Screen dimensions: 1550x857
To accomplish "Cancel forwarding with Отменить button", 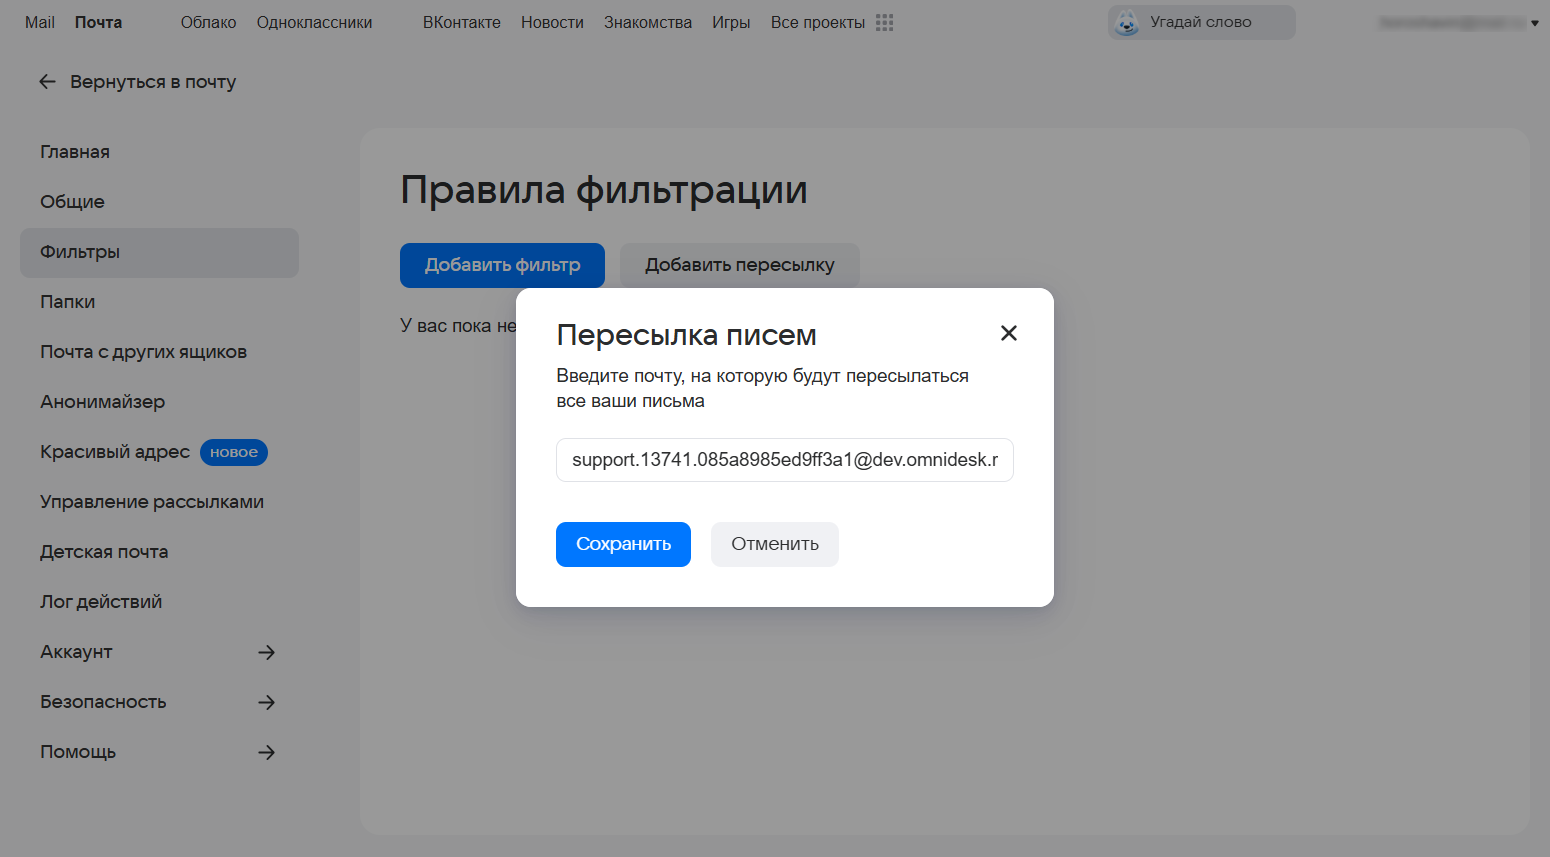I will pyautogui.click(x=775, y=544).
